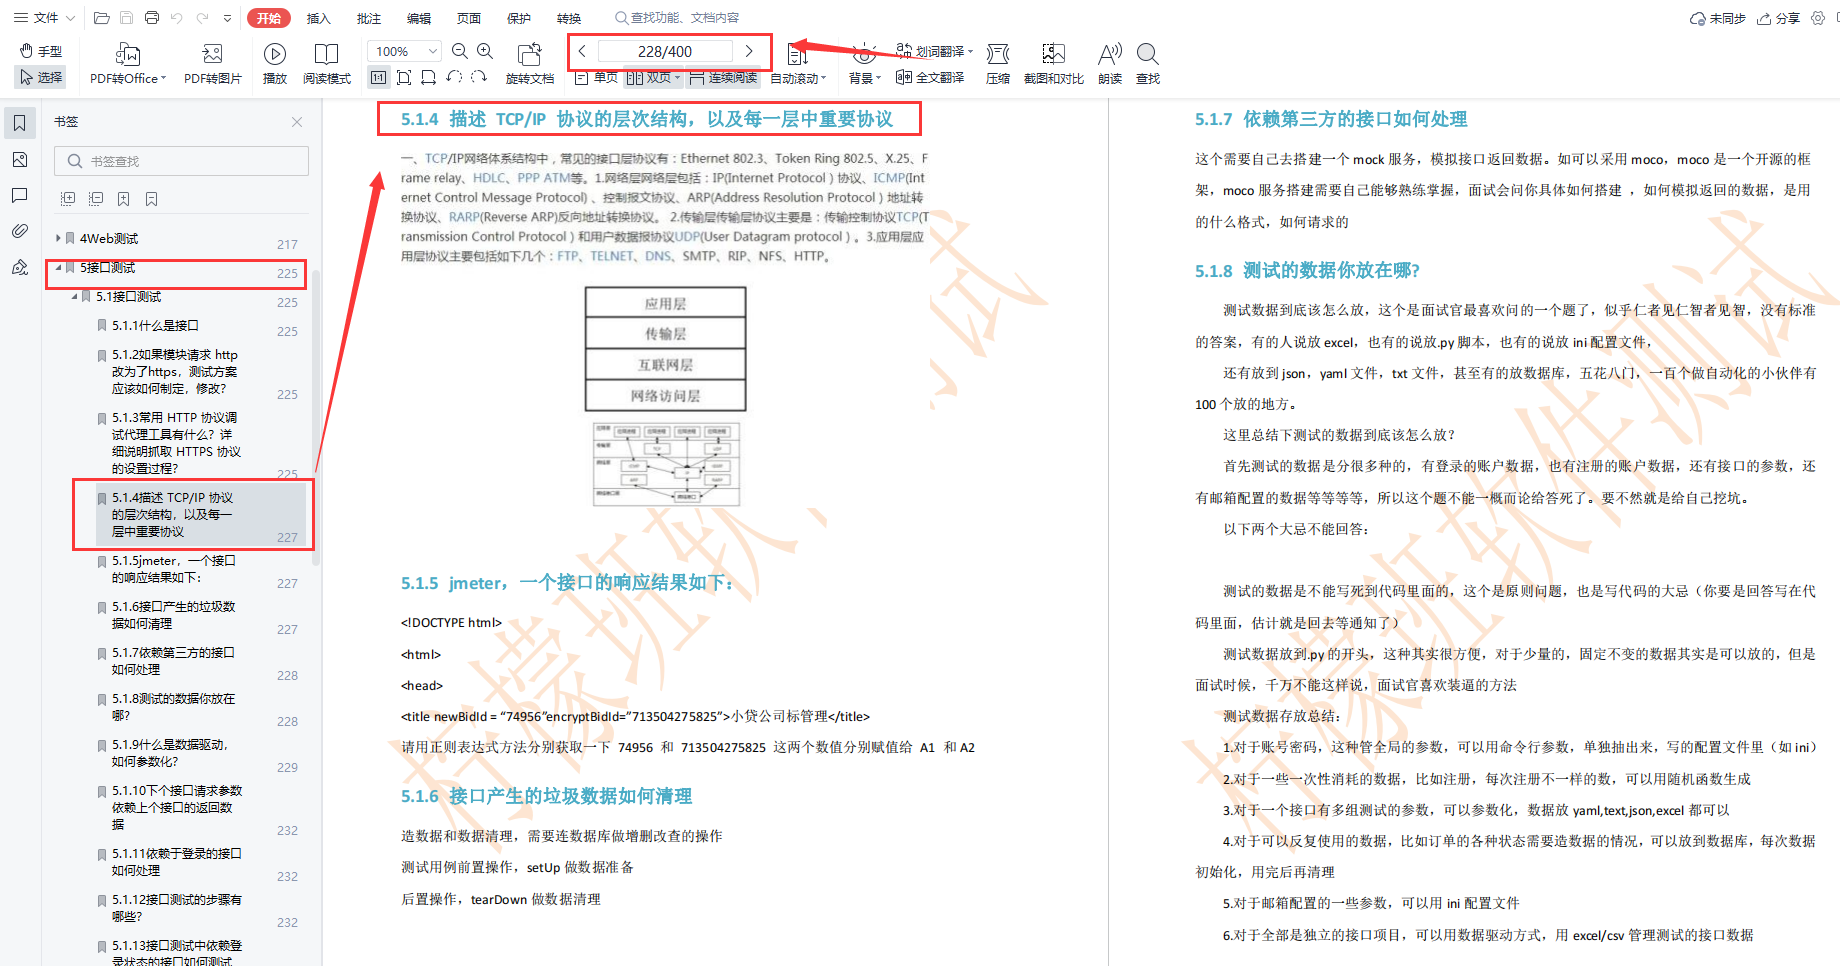Set actual size with the 1:1 icon
The height and width of the screenshot is (966, 1840).
click(x=379, y=77)
